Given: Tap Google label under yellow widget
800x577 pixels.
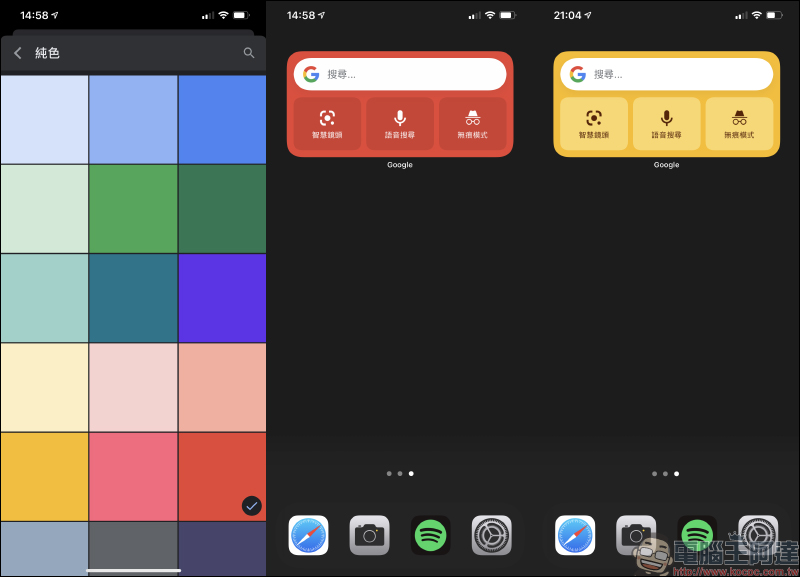Looking at the screenshot, I should pos(666,165).
